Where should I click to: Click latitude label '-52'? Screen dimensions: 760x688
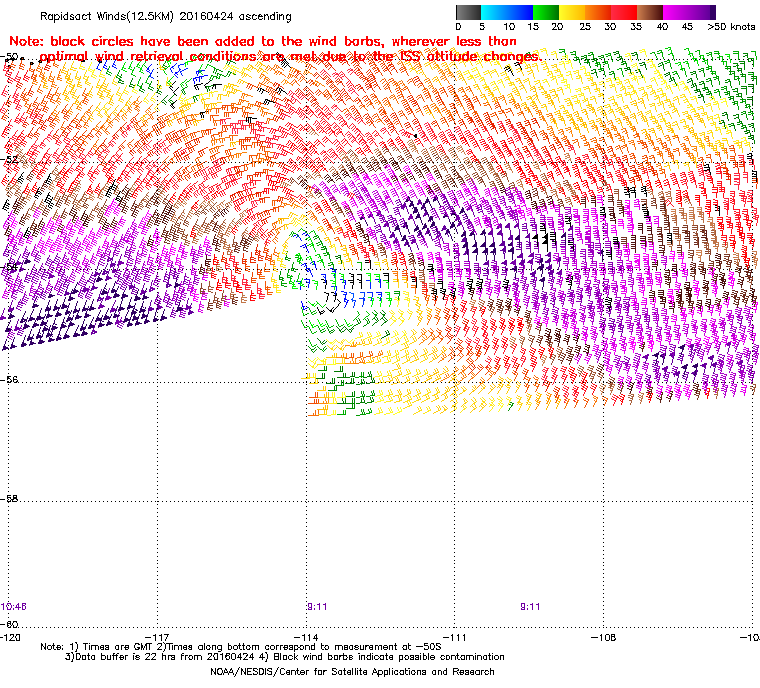click(x=10, y=160)
